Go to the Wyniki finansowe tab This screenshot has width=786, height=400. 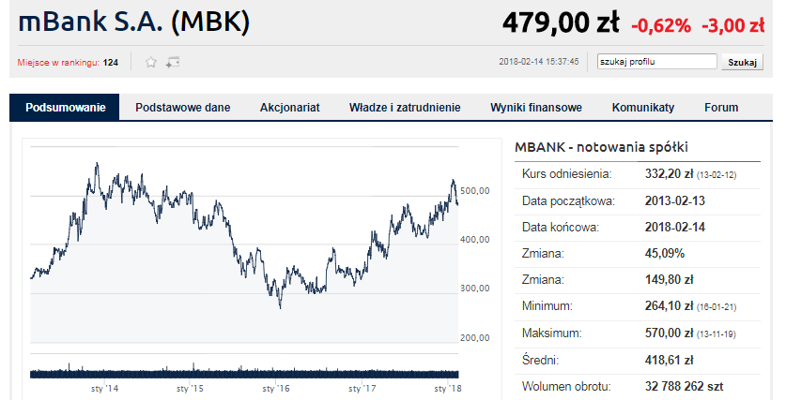pyautogui.click(x=536, y=107)
